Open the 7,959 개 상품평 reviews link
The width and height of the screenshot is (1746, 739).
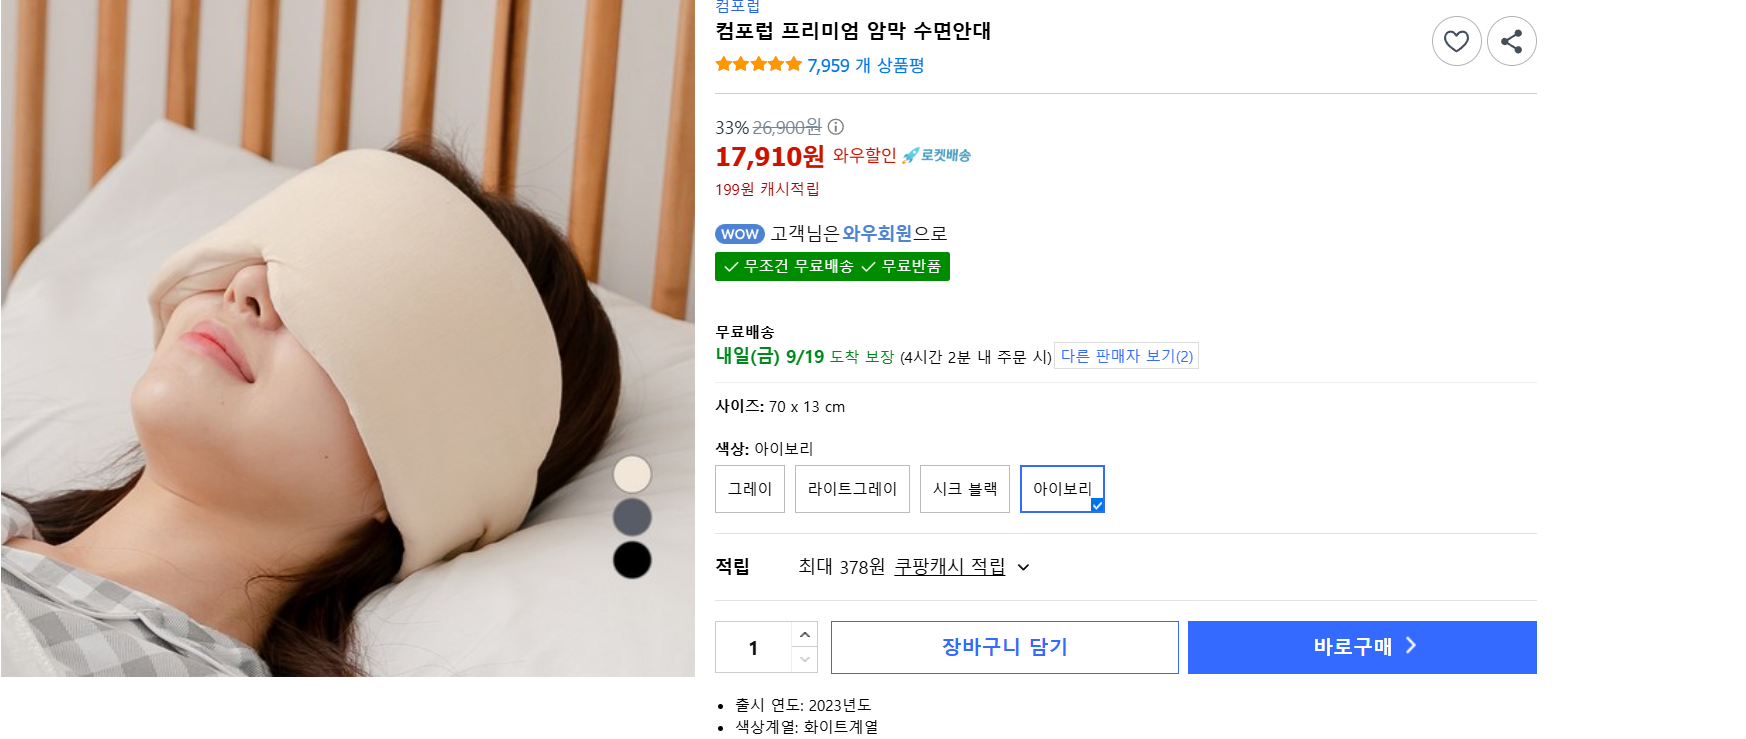(865, 66)
